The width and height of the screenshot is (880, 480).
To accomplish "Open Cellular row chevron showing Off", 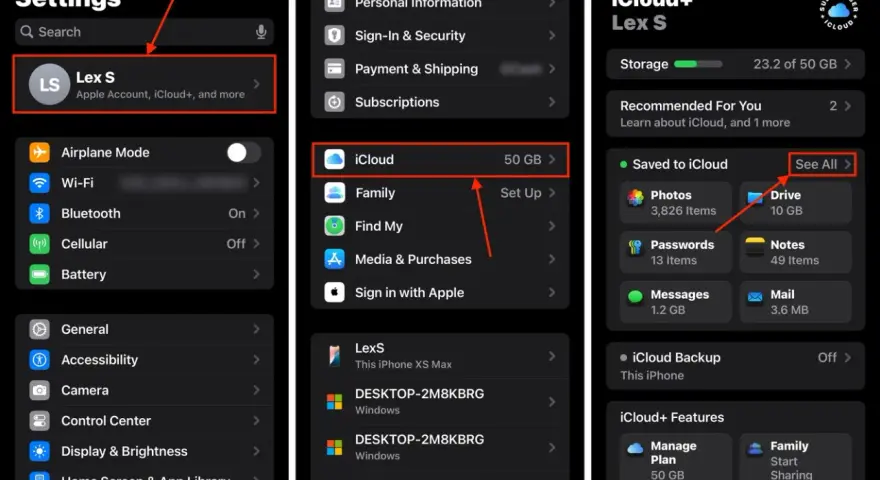I will [x=256, y=244].
